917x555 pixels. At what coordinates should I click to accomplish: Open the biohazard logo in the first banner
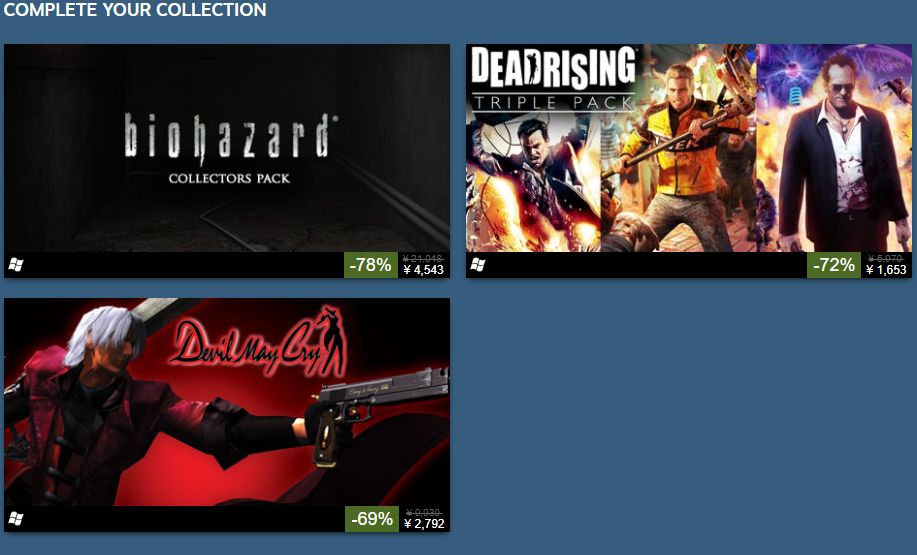(230, 138)
